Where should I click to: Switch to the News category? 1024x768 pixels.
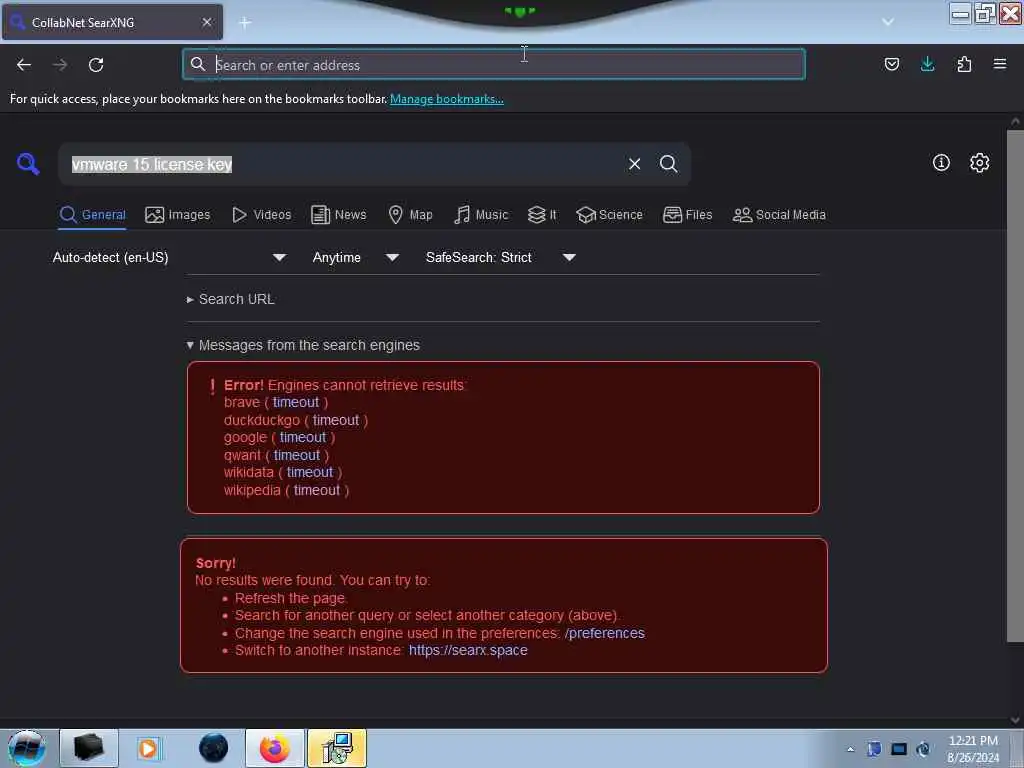point(338,215)
